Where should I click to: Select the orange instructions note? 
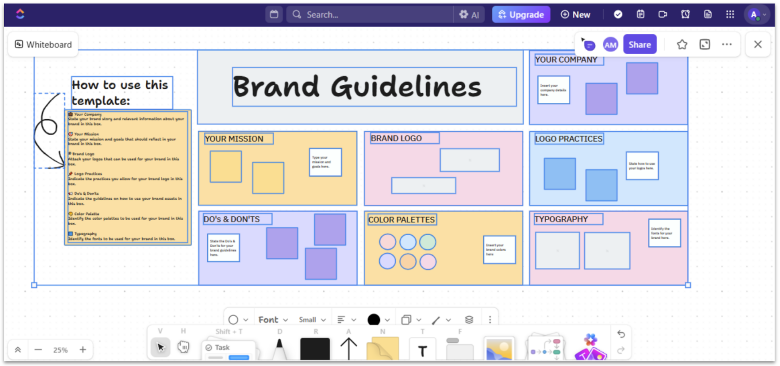pyautogui.click(x=128, y=178)
